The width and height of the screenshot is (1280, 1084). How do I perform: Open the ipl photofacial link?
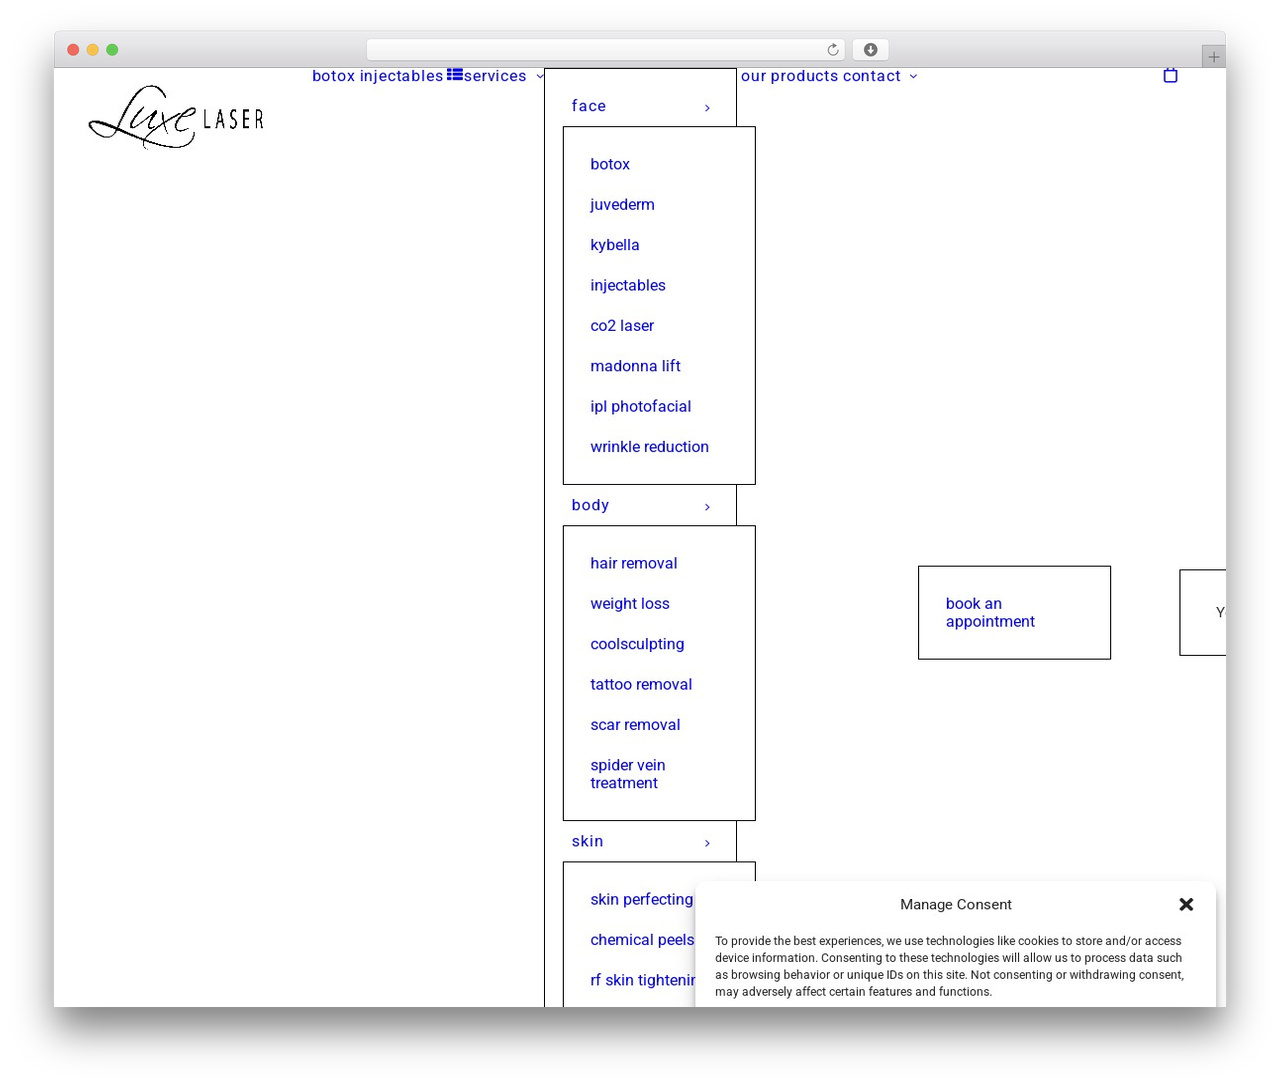(x=641, y=406)
